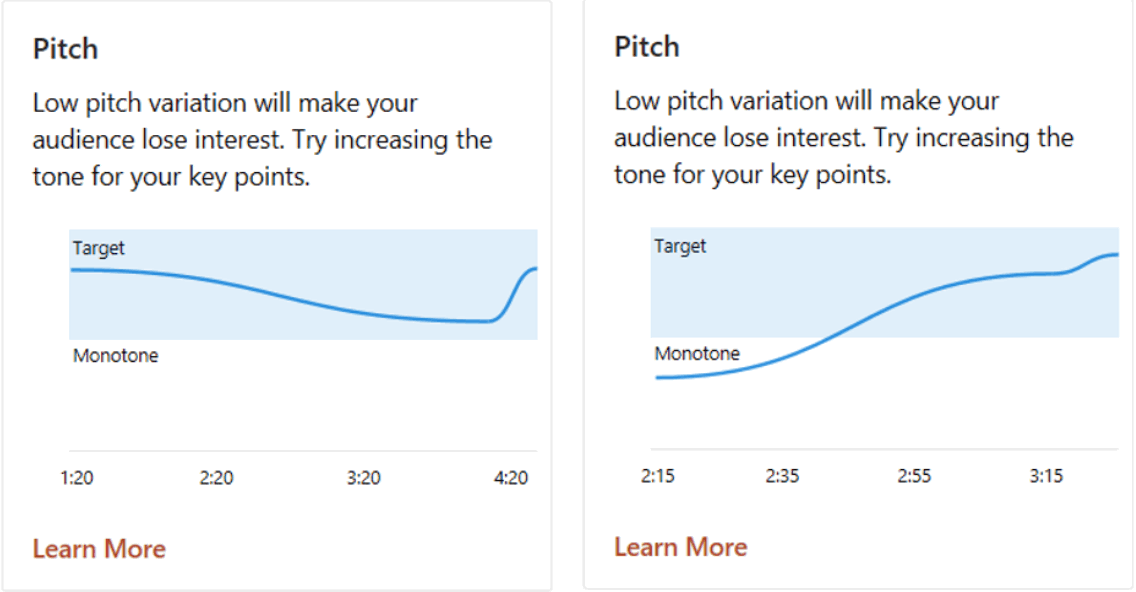This screenshot has height=592, width=1136.
Task: Click the pitch curve's start below Monotone at 2:15
Action: 662,377
